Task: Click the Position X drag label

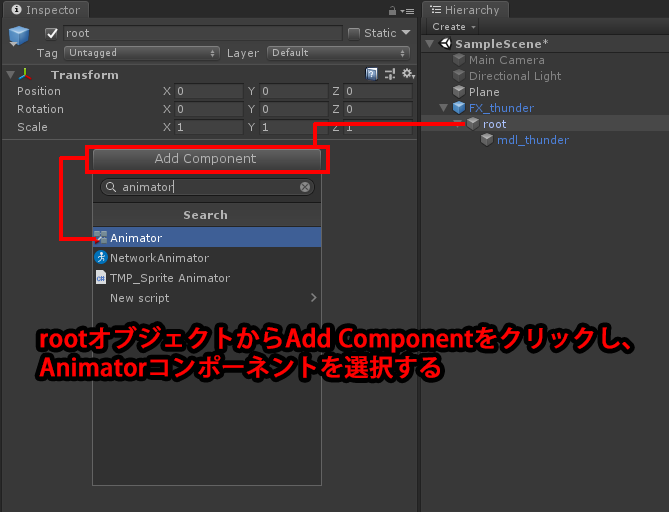Action: click(x=167, y=91)
